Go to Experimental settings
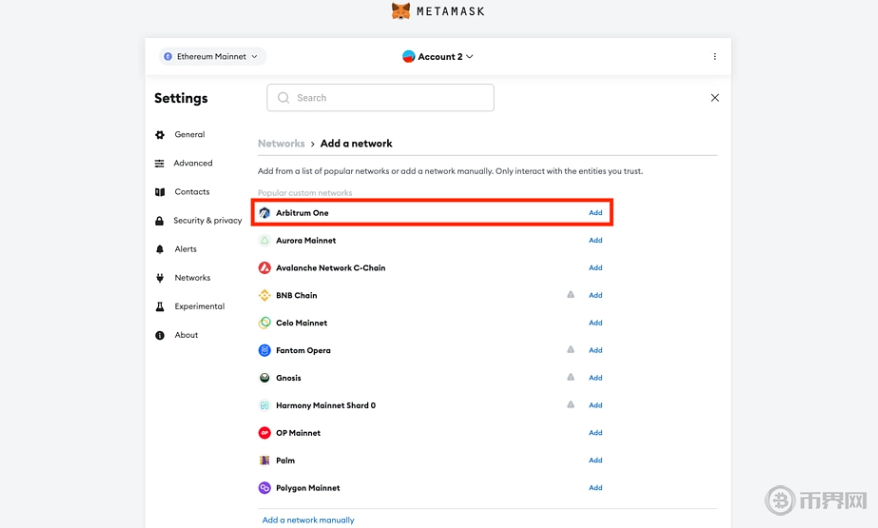Viewport: 878px width, 528px height. (199, 307)
